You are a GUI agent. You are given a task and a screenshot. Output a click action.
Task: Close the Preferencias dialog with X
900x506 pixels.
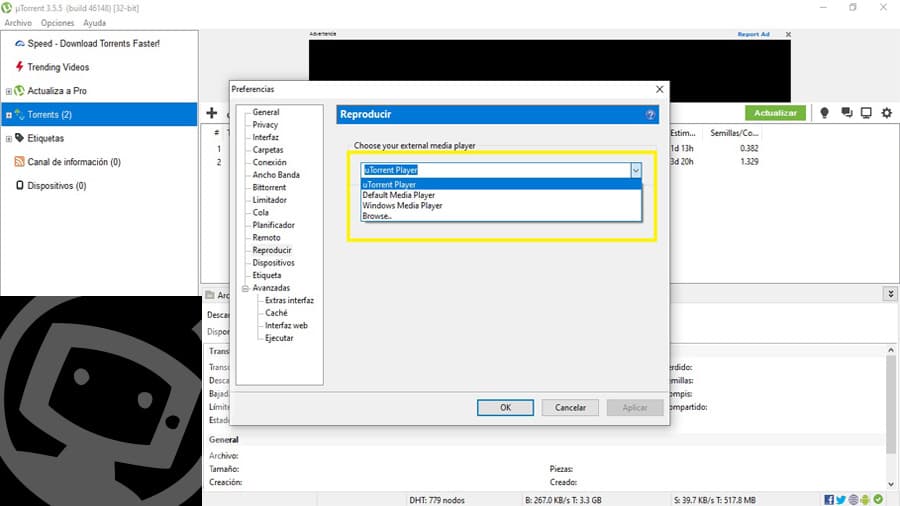(660, 89)
